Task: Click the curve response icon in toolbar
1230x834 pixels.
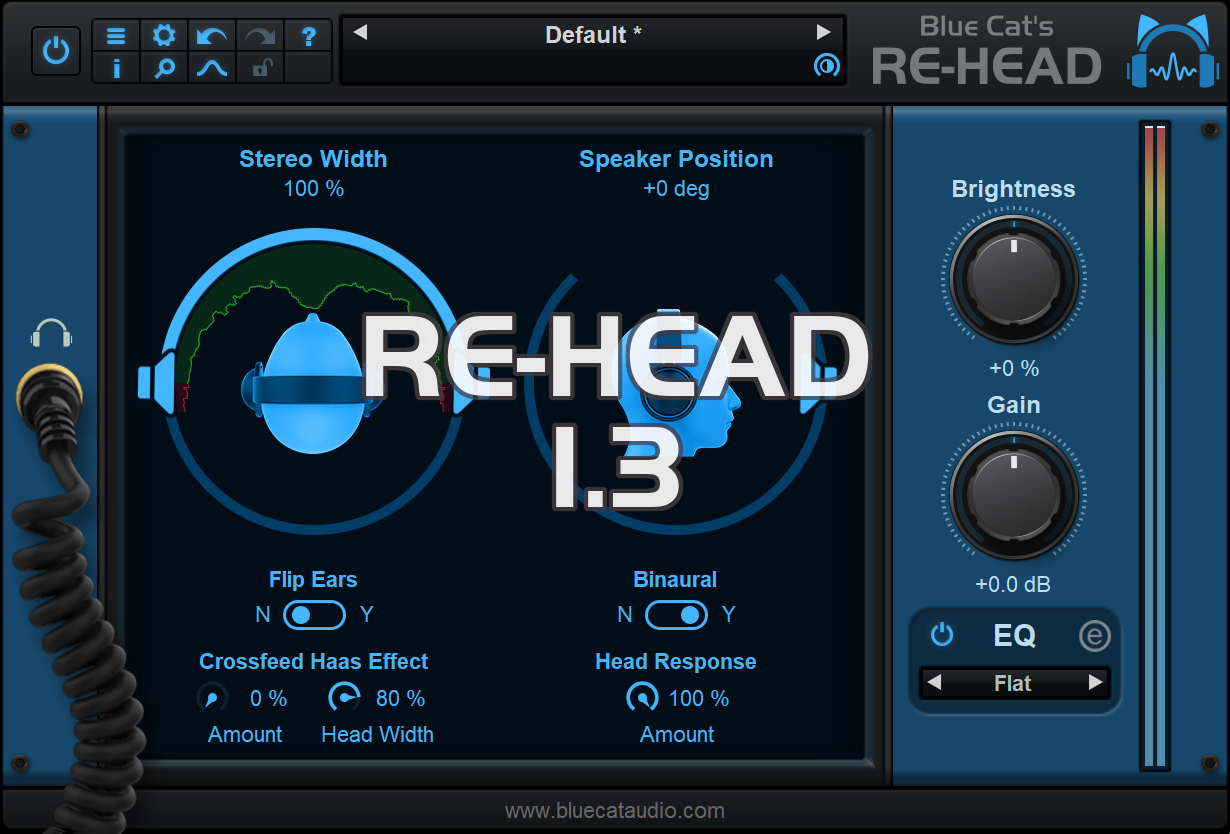Action: coord(212,68)
